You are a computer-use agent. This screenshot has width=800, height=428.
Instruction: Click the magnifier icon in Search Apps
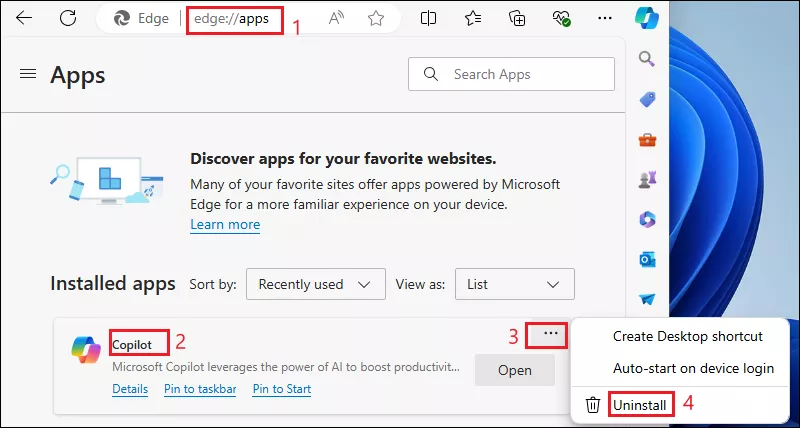click(x=431, y=74)
